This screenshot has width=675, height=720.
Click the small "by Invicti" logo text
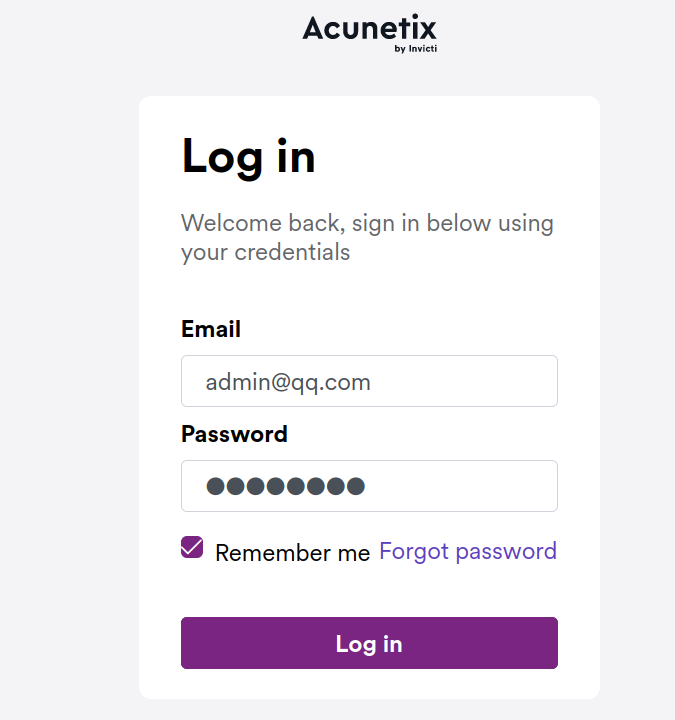coord(416,48)
